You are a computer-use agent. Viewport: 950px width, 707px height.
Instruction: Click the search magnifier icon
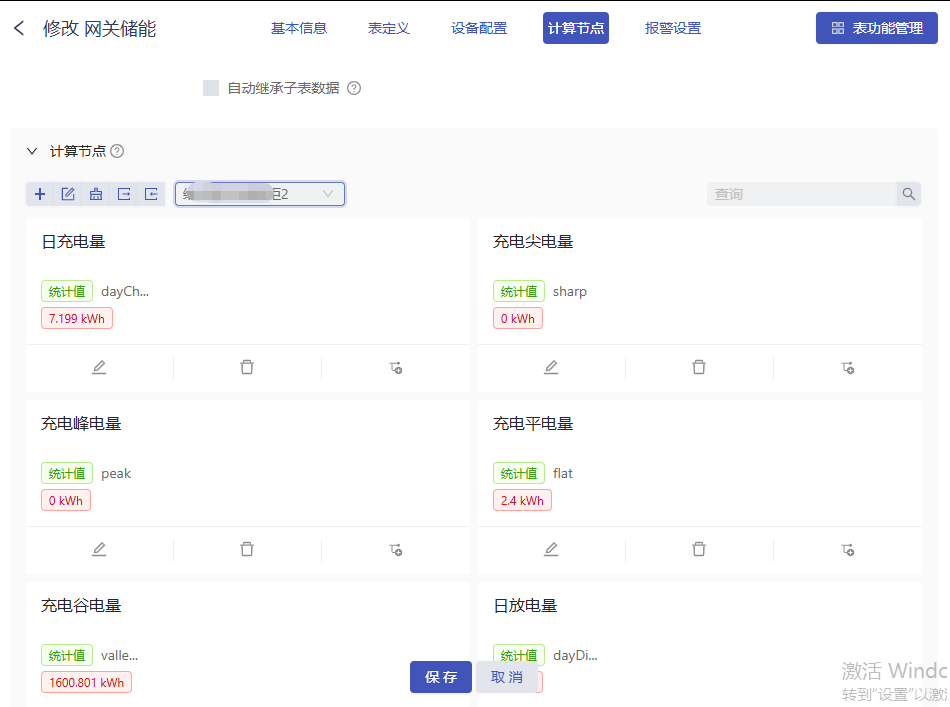[x=908, y=194]
